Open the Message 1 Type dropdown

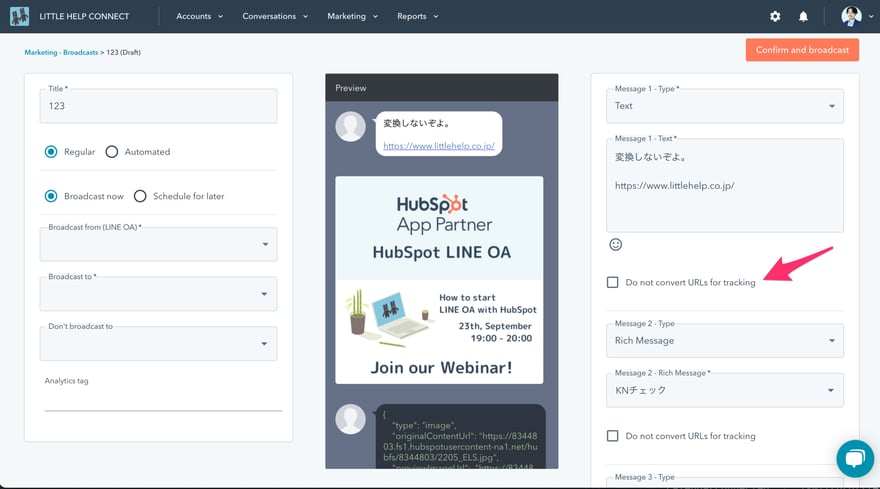coord(725,106)
